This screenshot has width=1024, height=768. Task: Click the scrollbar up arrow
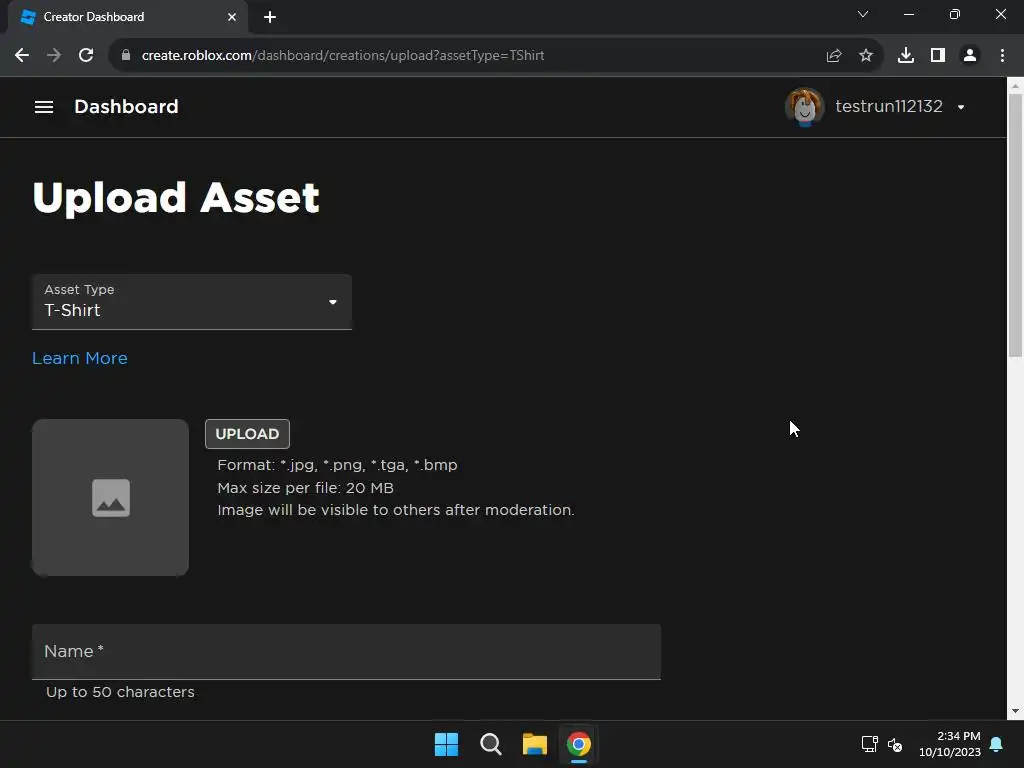(x=1015, y=86)
